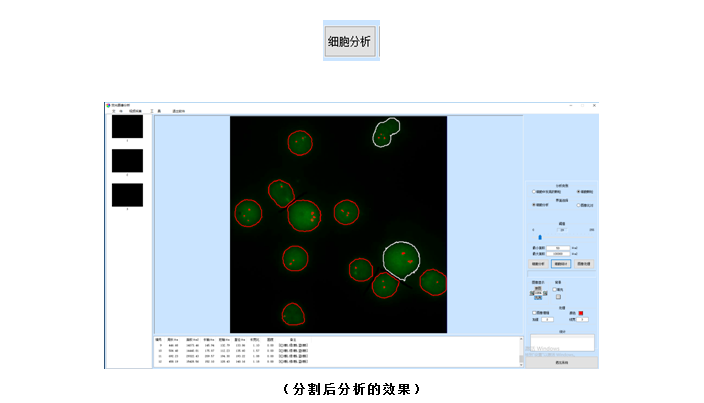The width and height of the screenshot is (704, 403).
Task: Click the large white-outlined cell at lower right
Action: [x=402, y=259]
